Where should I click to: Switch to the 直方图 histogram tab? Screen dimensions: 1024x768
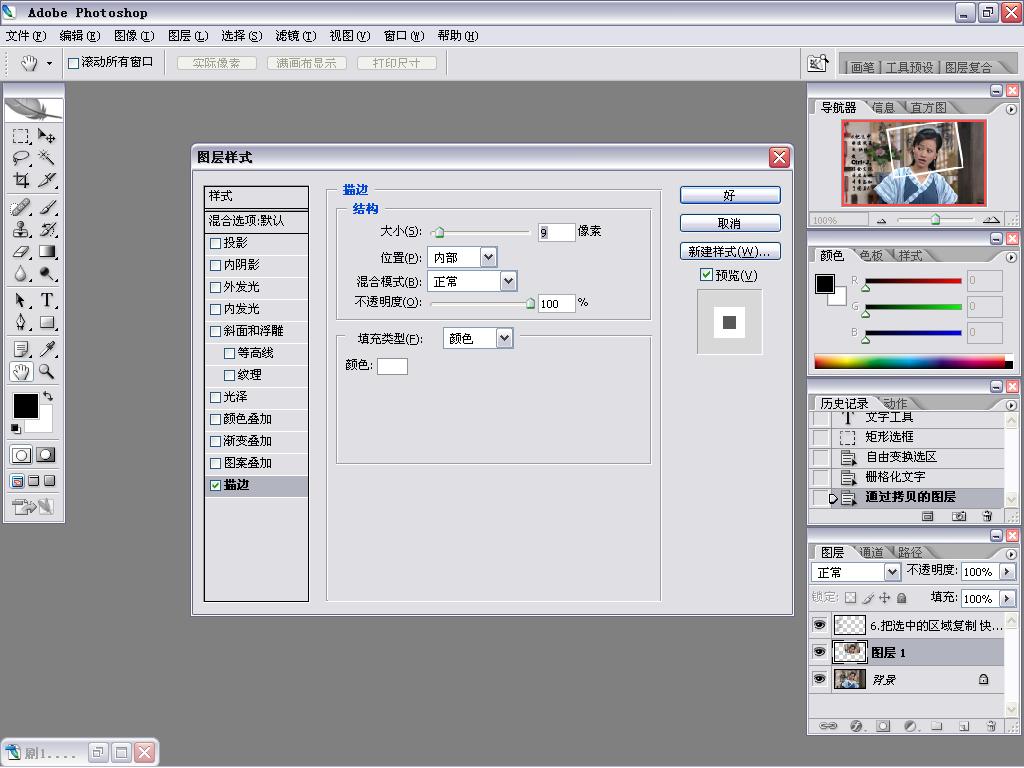click(x=928, y=107)
